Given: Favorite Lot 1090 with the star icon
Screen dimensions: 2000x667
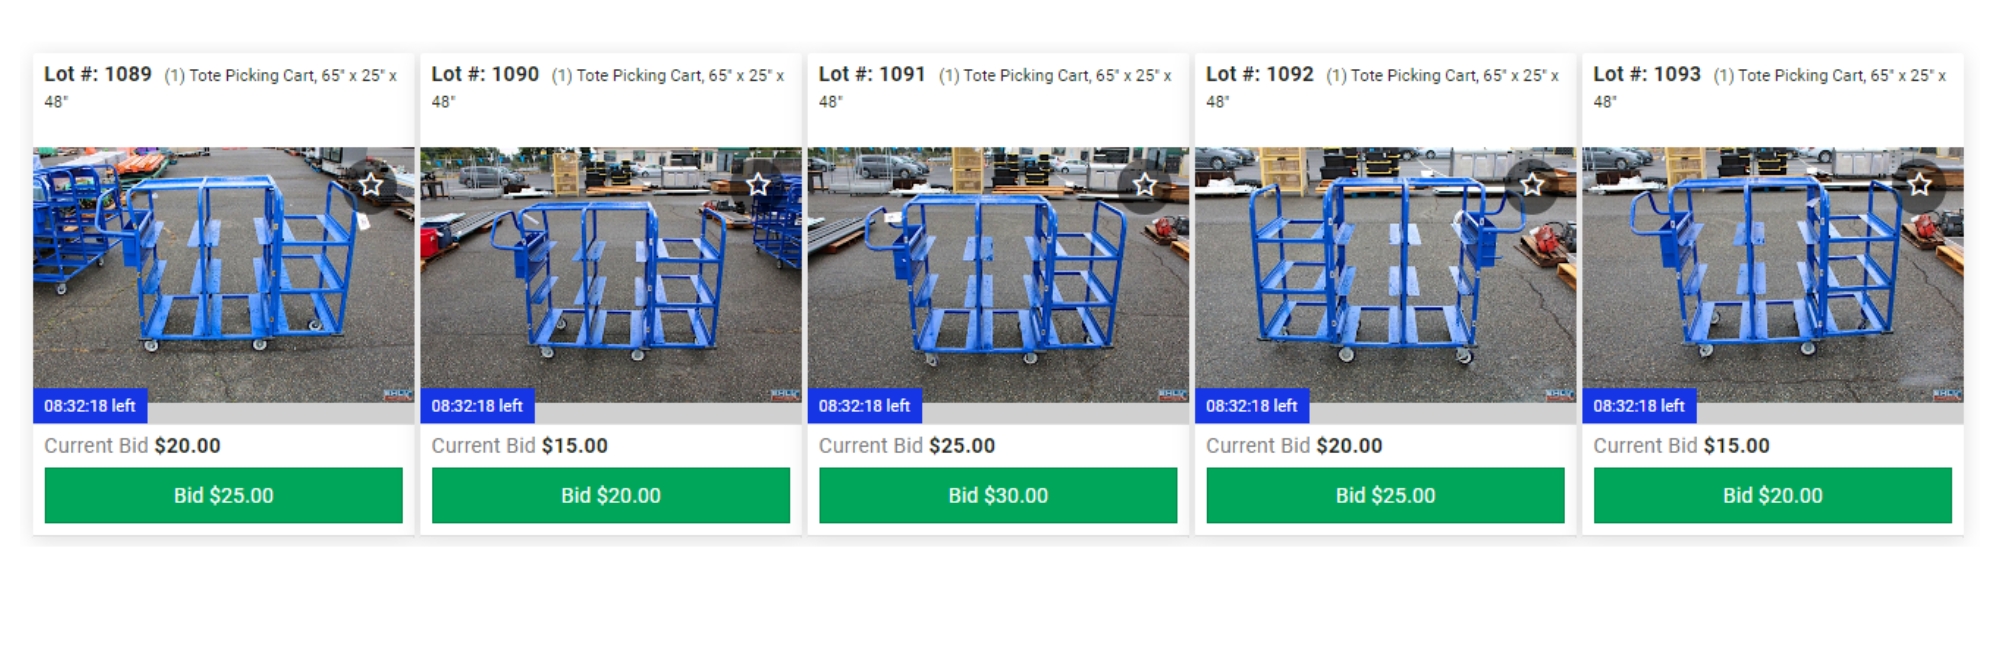Looking at the screenshot, I should pos(758,185).
